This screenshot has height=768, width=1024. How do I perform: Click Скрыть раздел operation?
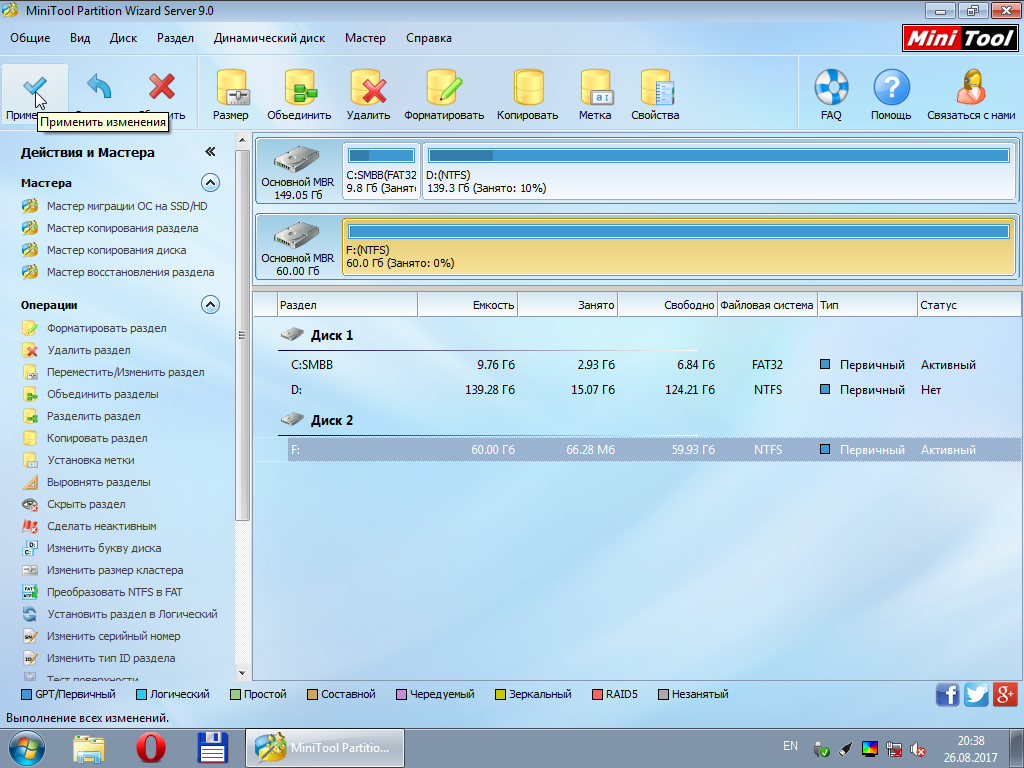click(74, 504)
